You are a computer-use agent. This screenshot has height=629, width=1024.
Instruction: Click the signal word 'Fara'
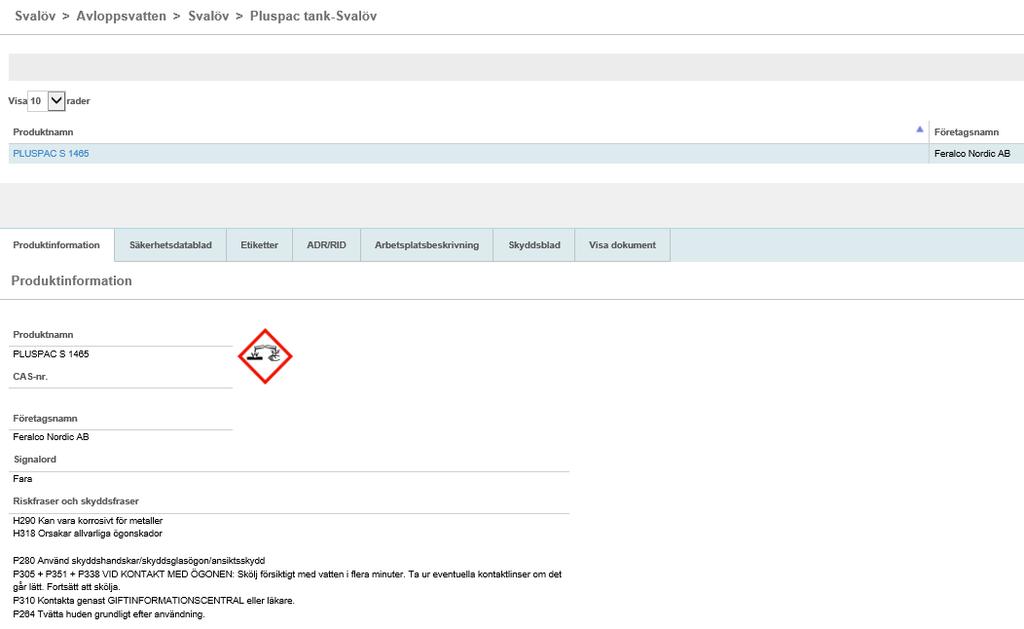coord(22,479)
